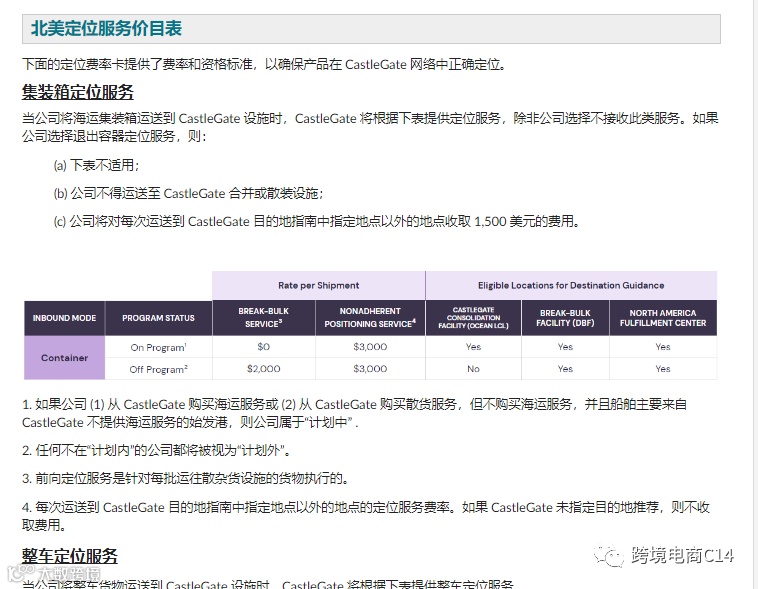Screen dimensions: 758x589
Task: Click list item (b) about 合并或散装设施
Action: 189,193
